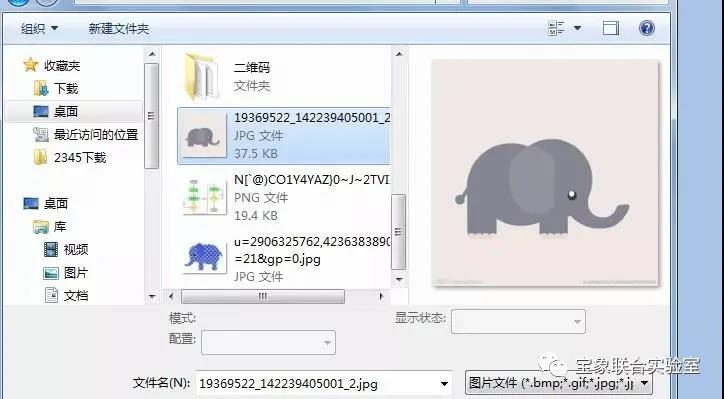Click the file list horizontal scrollbar
Viewport: 724px width, 399px height.
pos(277,296)
